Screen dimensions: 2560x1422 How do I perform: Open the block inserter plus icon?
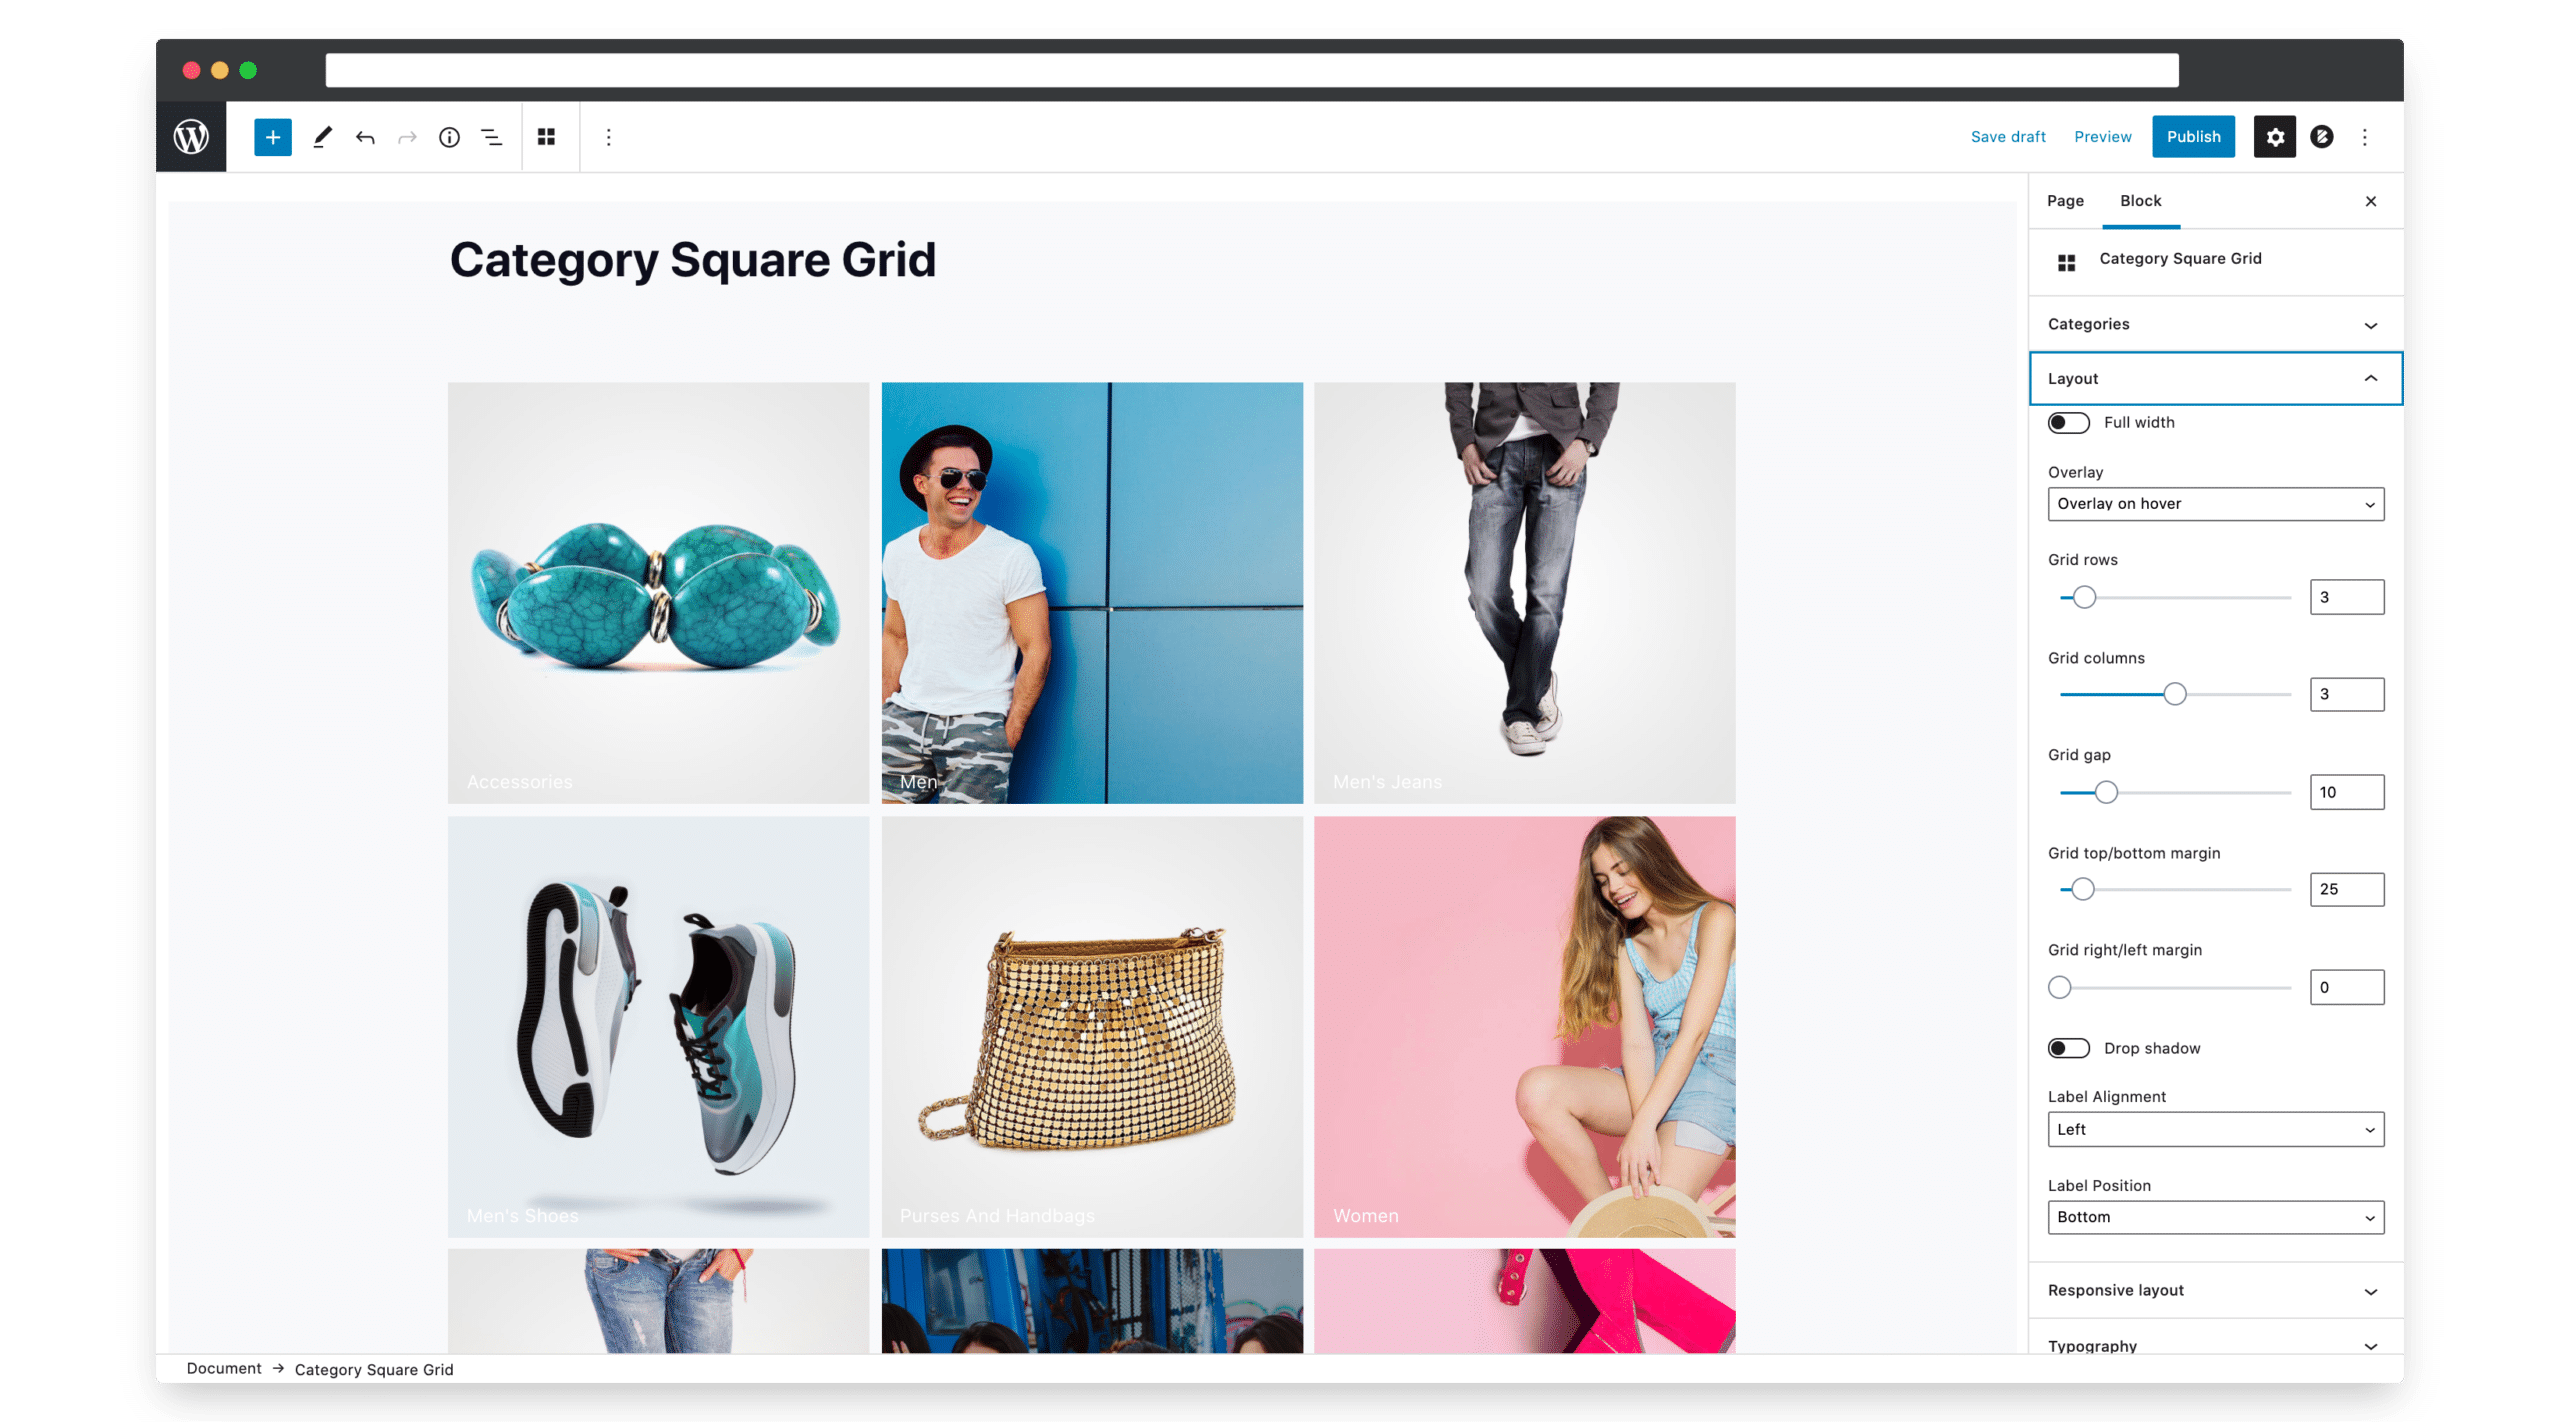tap(272, 137)
